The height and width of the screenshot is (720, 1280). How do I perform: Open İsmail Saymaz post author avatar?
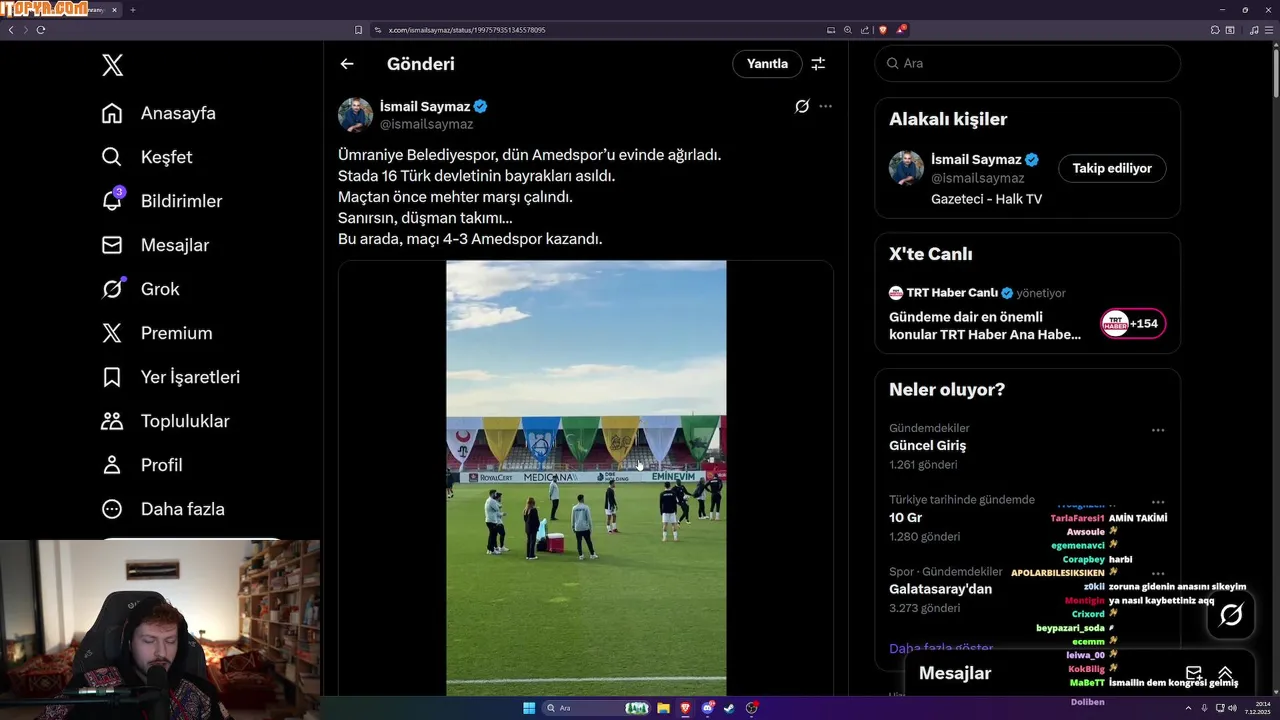(355, 115)
